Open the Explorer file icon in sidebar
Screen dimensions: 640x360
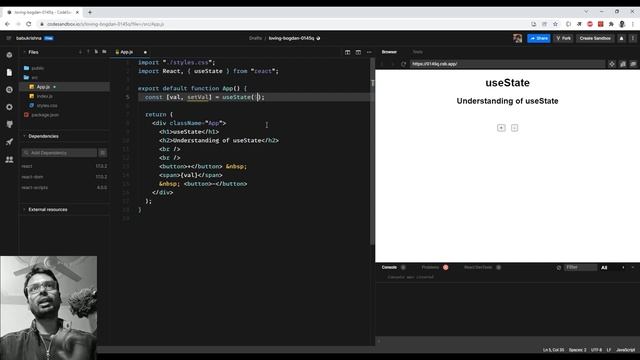tap(9, 72)
